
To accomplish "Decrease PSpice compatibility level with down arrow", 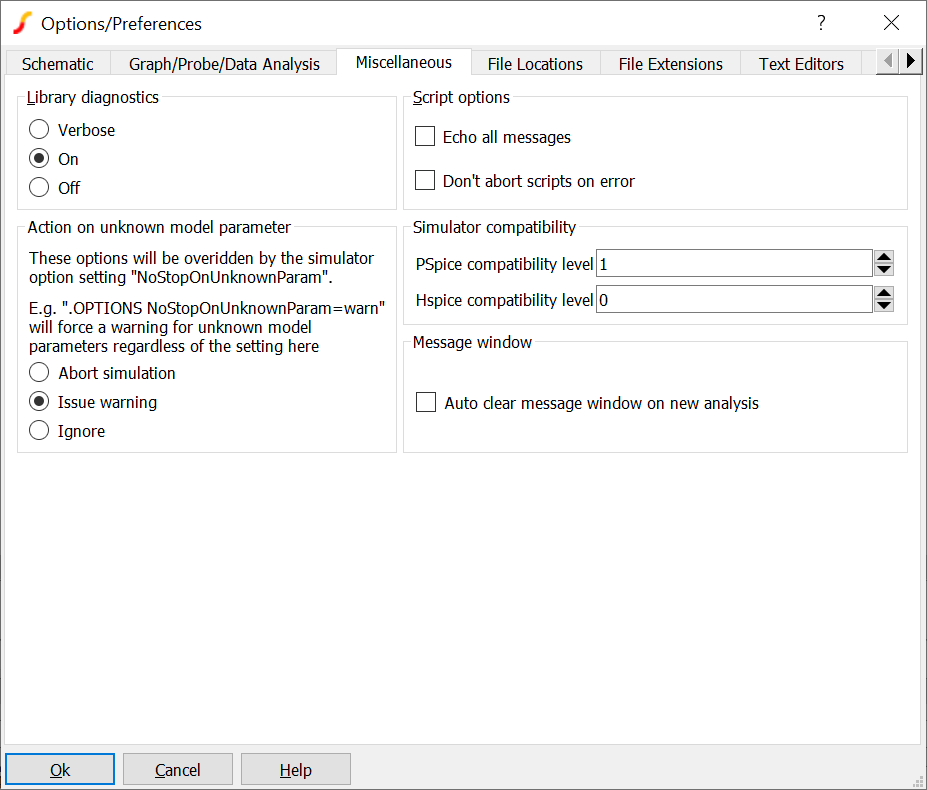I will 884,269.
